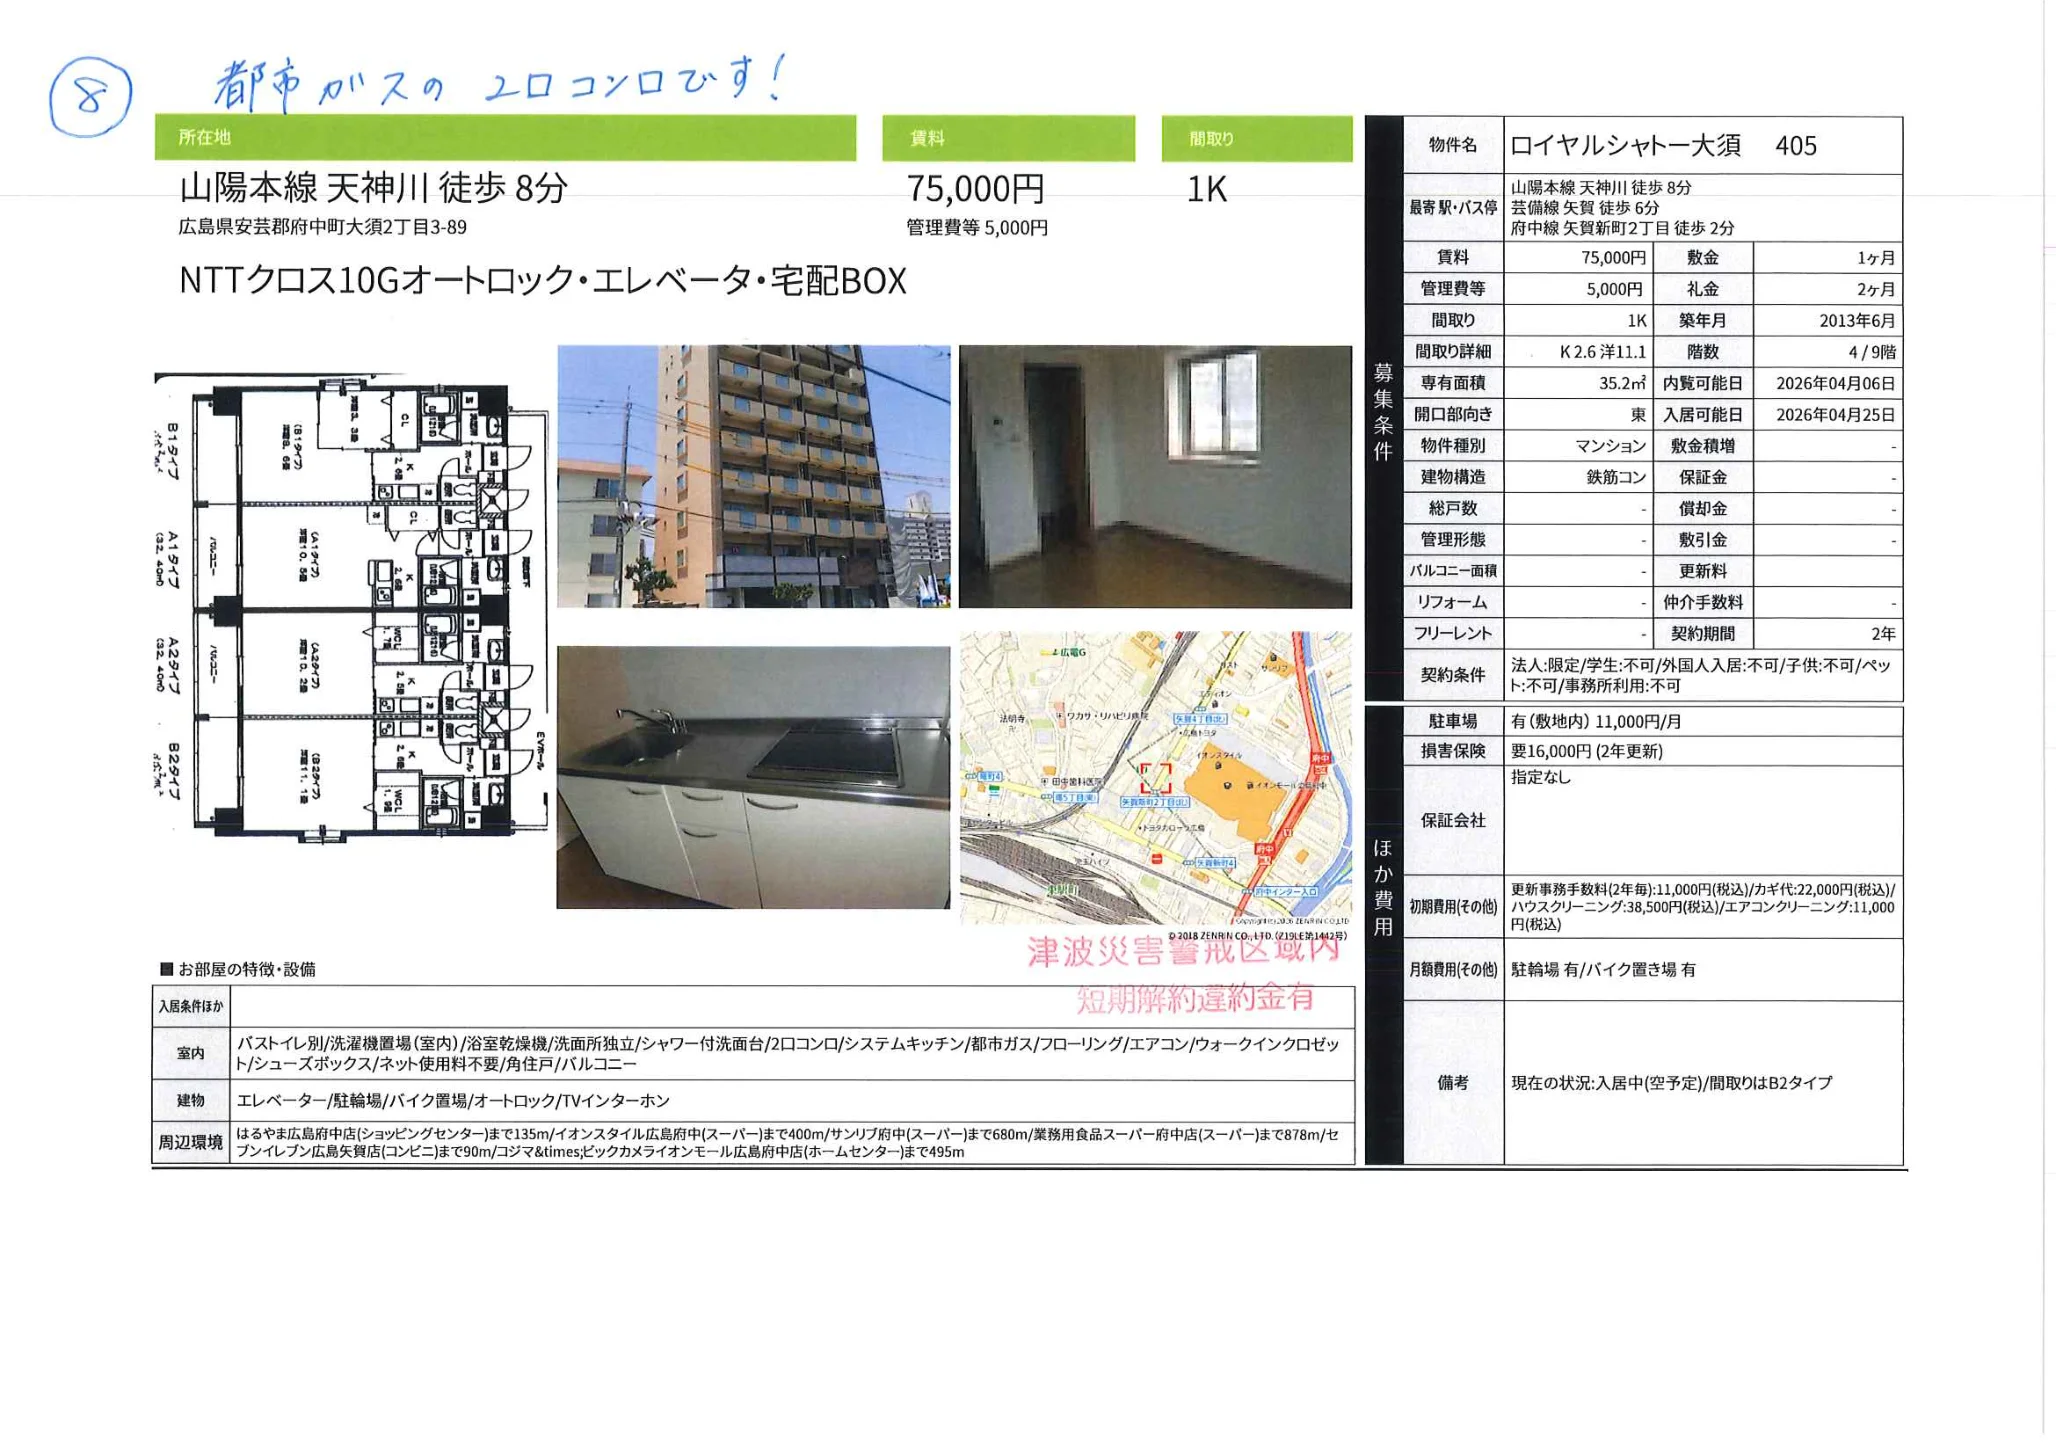Viewport: 2056px width, 1454px height.
Task: Click the building exterior photo
Action: (x=753, y=476)
